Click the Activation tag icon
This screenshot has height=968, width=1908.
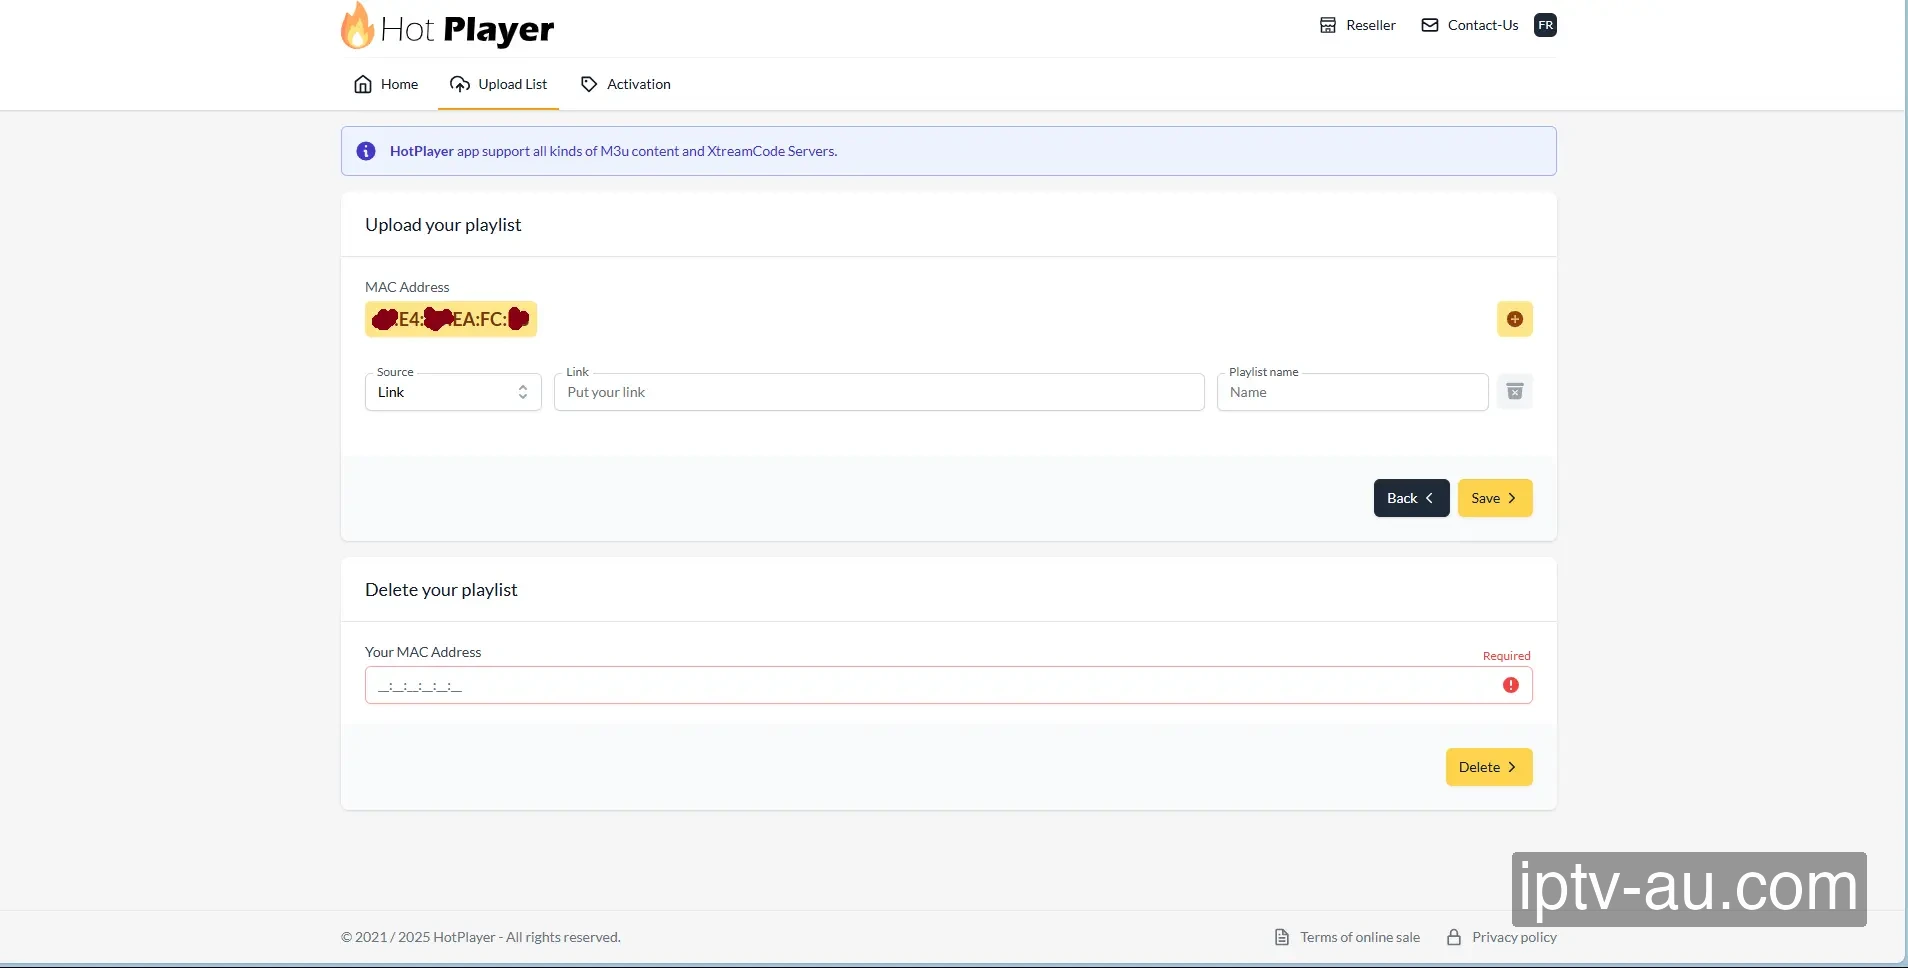click(589, 84)
